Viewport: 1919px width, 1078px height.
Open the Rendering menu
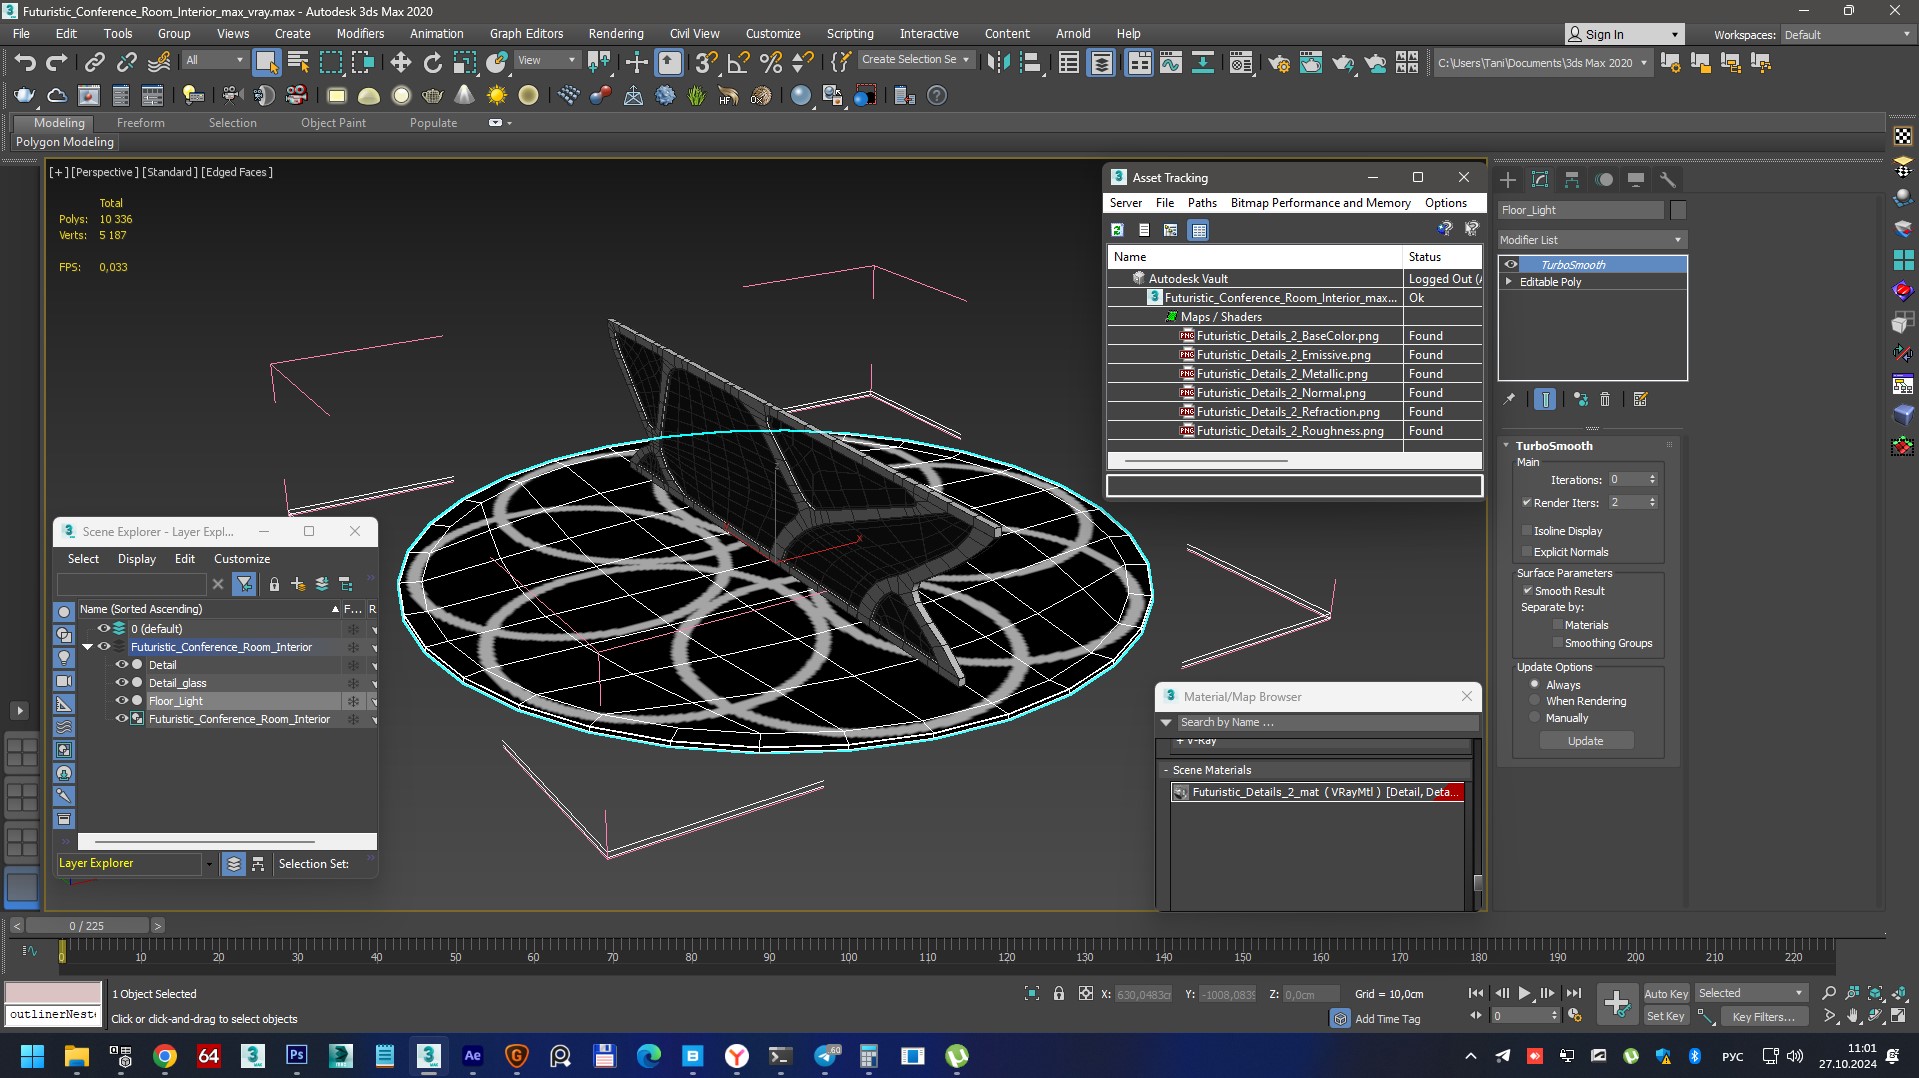point(616,34)
